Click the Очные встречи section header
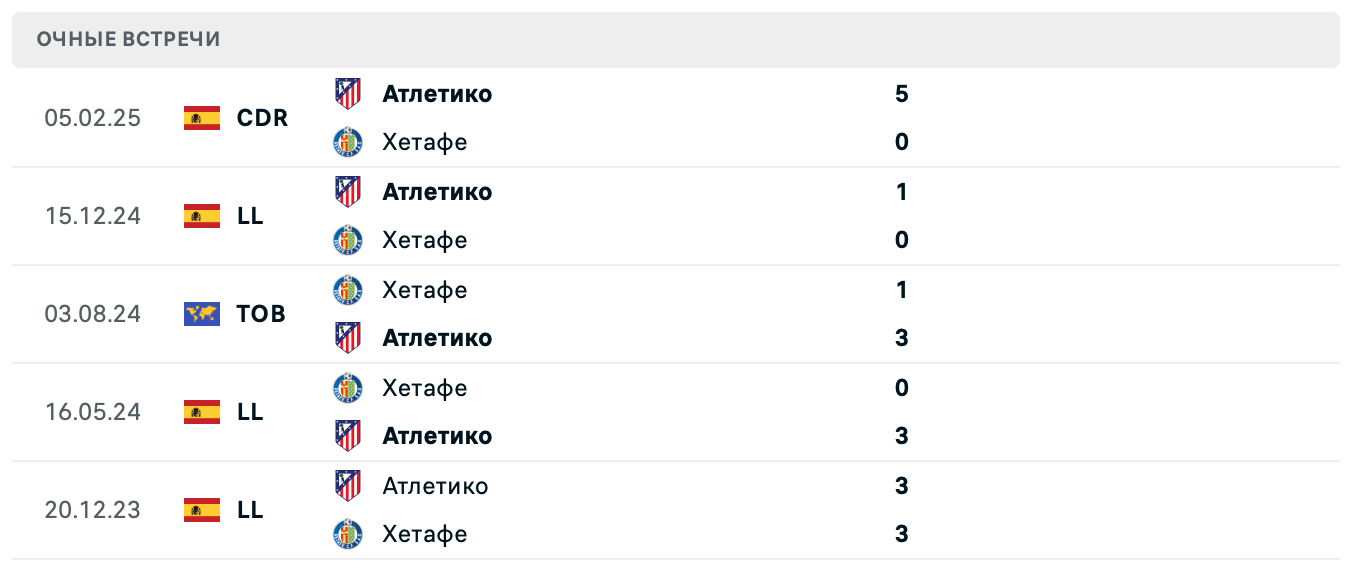The width and height of the screenshot is (1354, 572). click(x=129, y=39)
